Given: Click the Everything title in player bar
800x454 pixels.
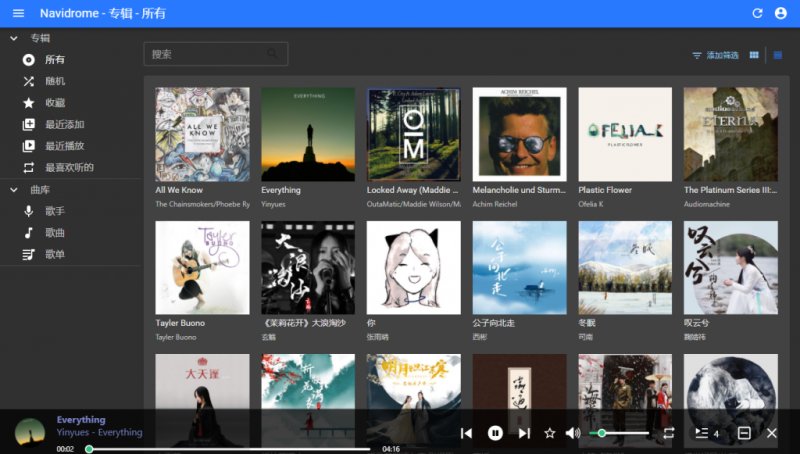Looking at the screenshot, I should click(81, 420).
